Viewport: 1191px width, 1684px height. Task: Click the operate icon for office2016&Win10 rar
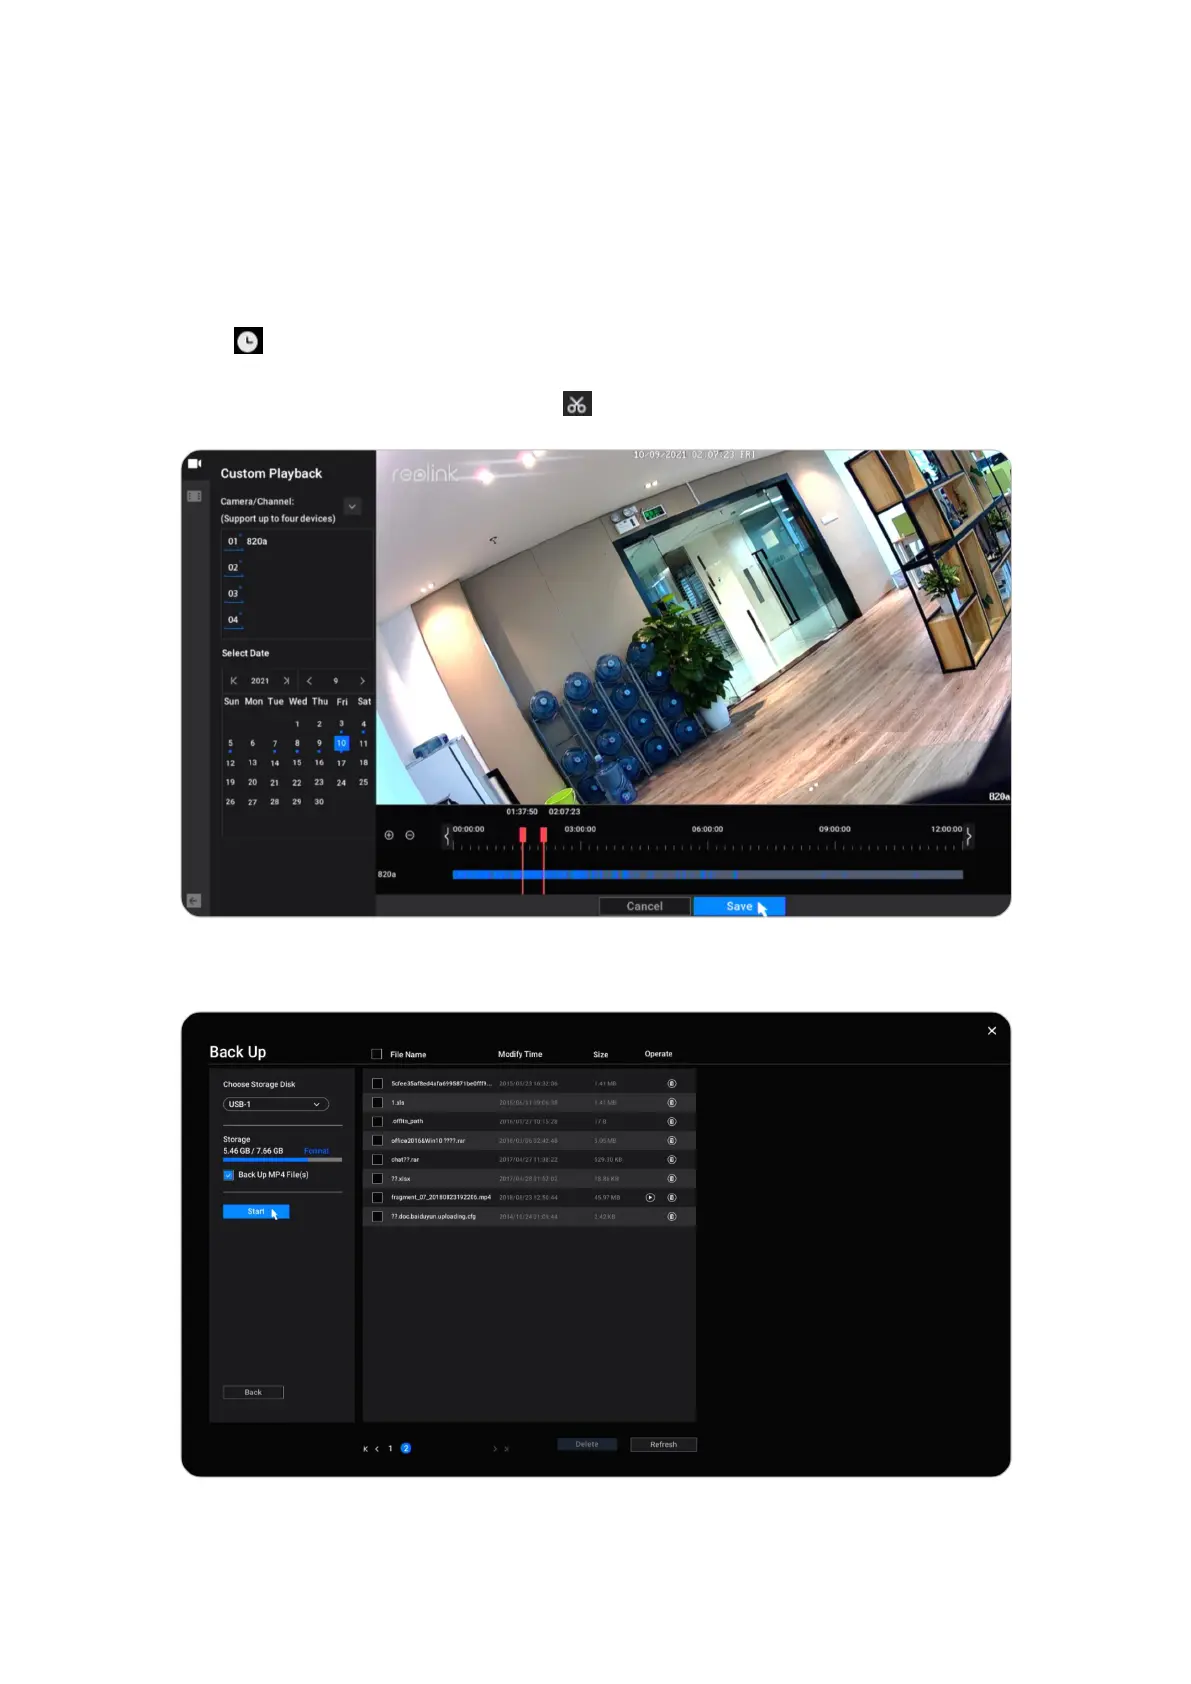click(672, 1141)
